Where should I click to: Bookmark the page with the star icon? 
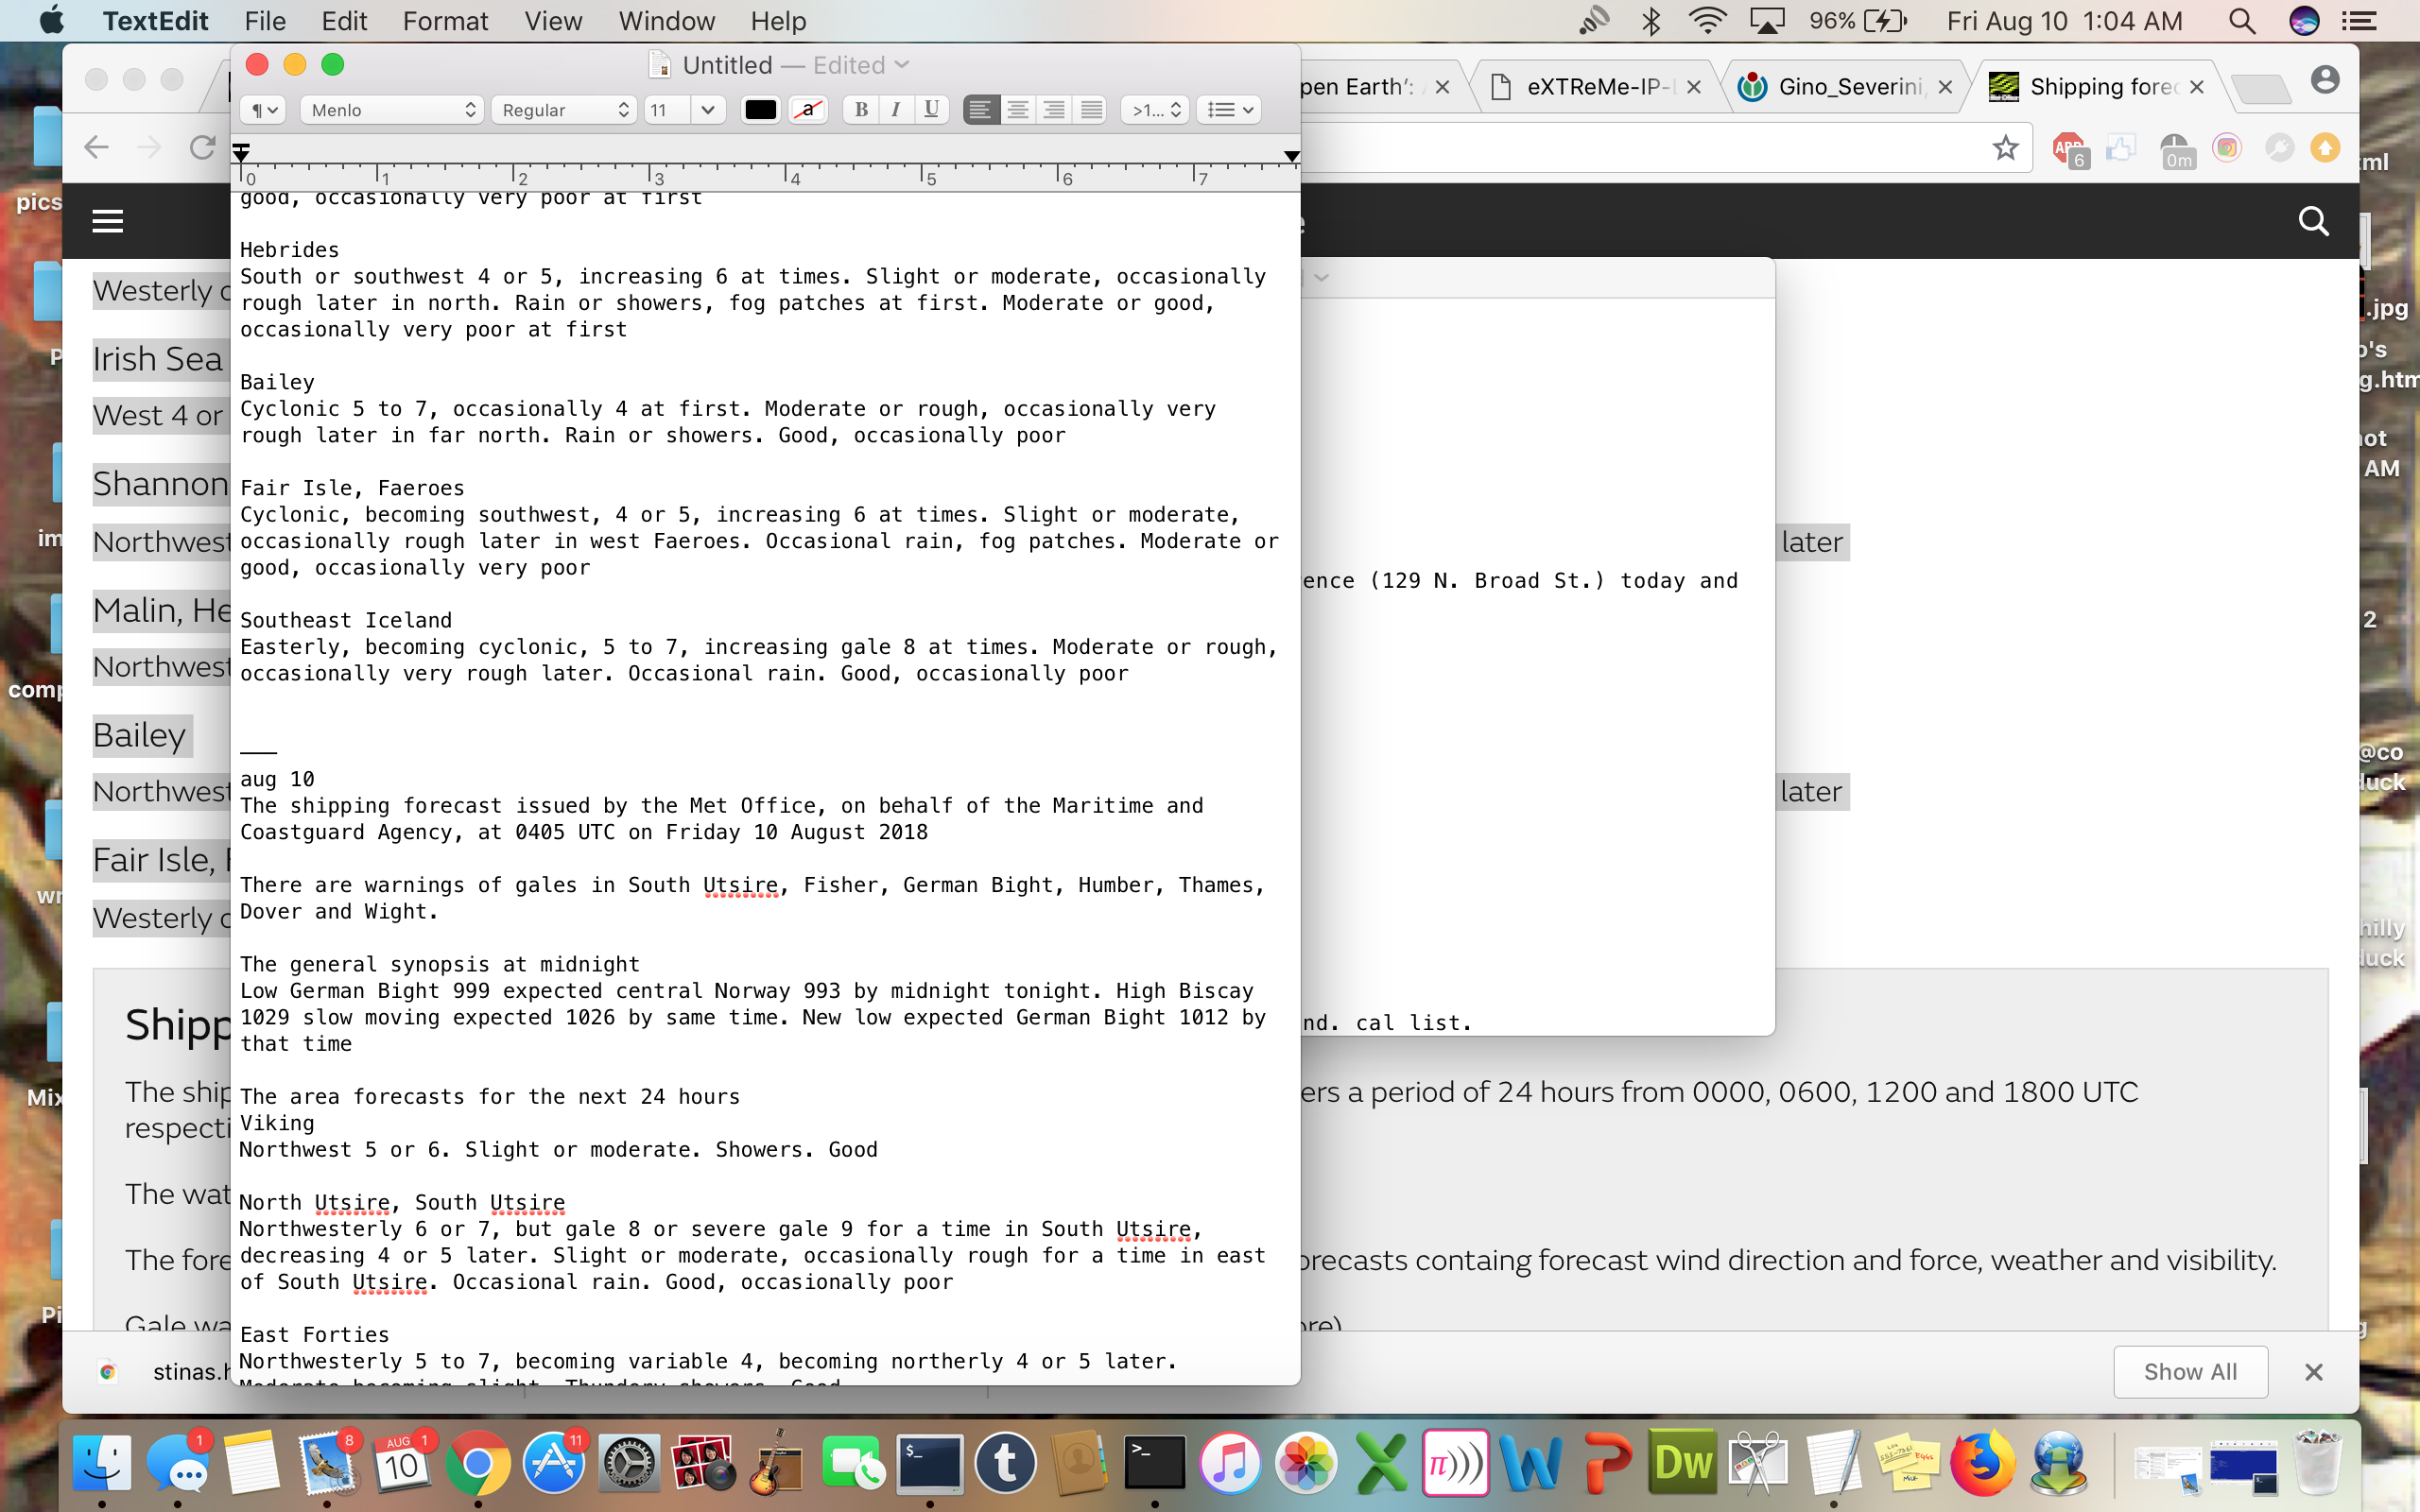(2005, 148)
